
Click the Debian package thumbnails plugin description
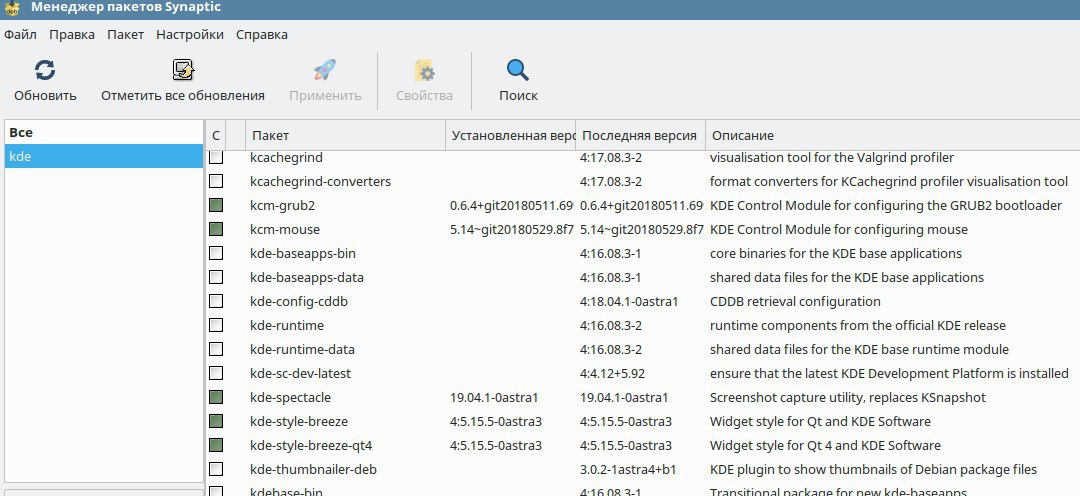873,470
